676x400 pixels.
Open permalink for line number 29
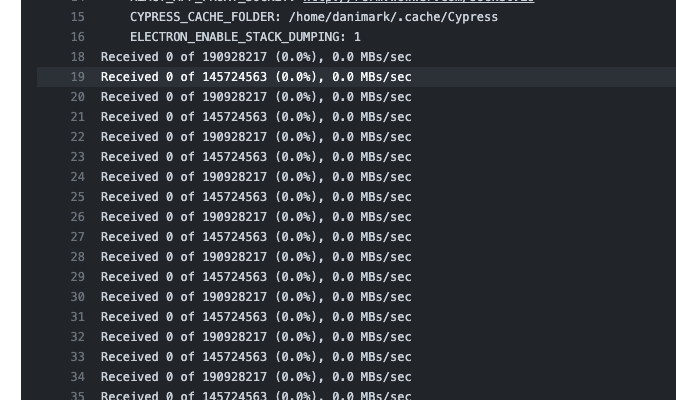click(x=78, y=277)
